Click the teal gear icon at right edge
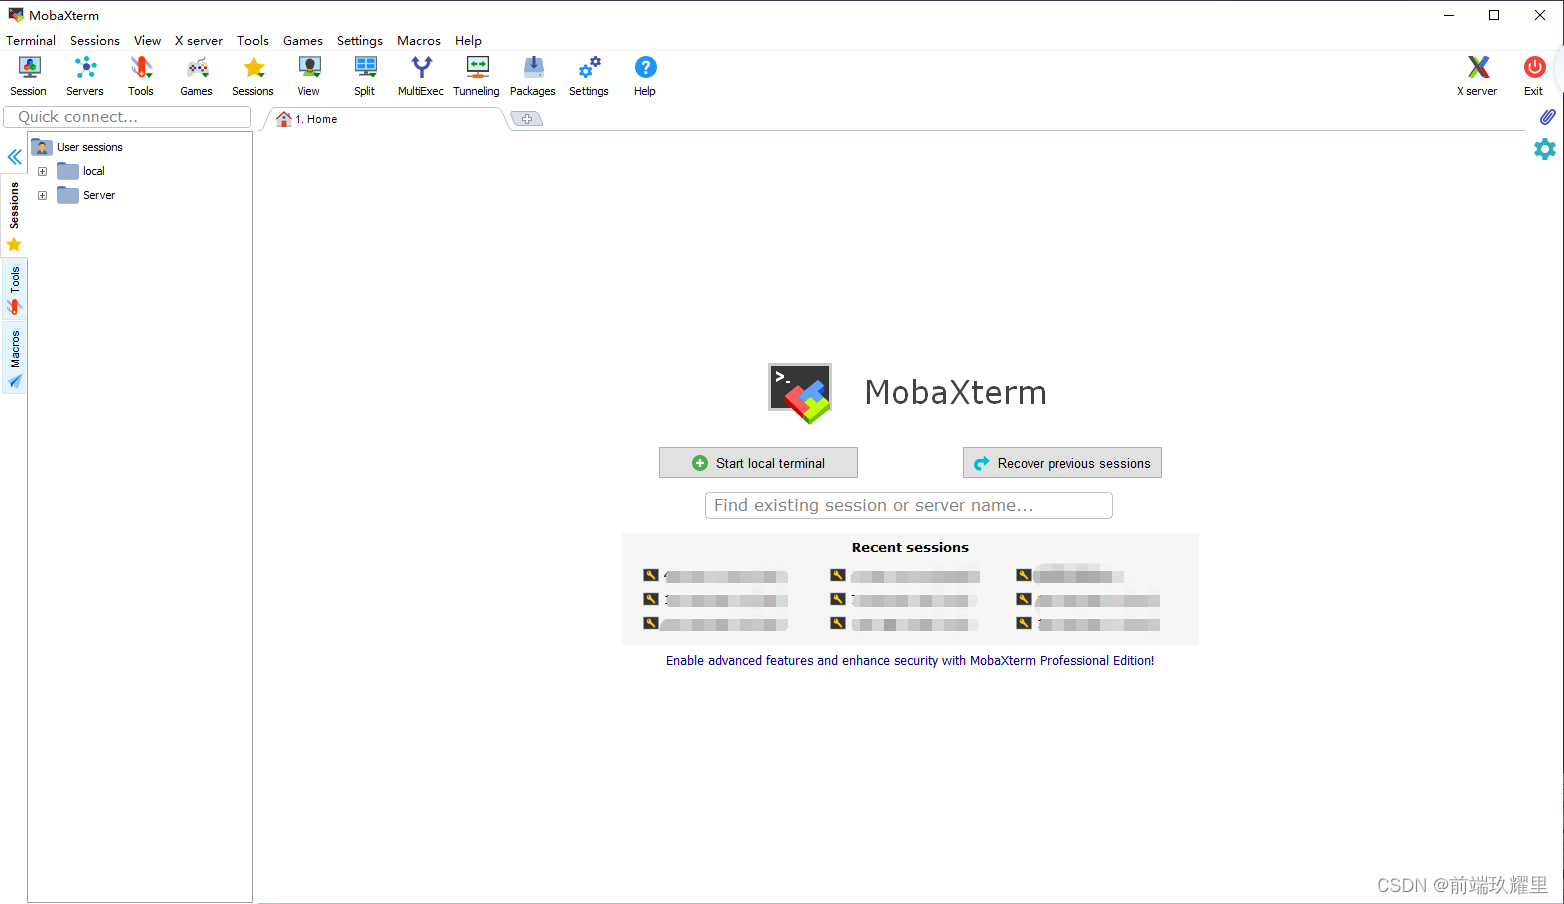This screenshot has width=1564, height=904. pos(1545,149)
